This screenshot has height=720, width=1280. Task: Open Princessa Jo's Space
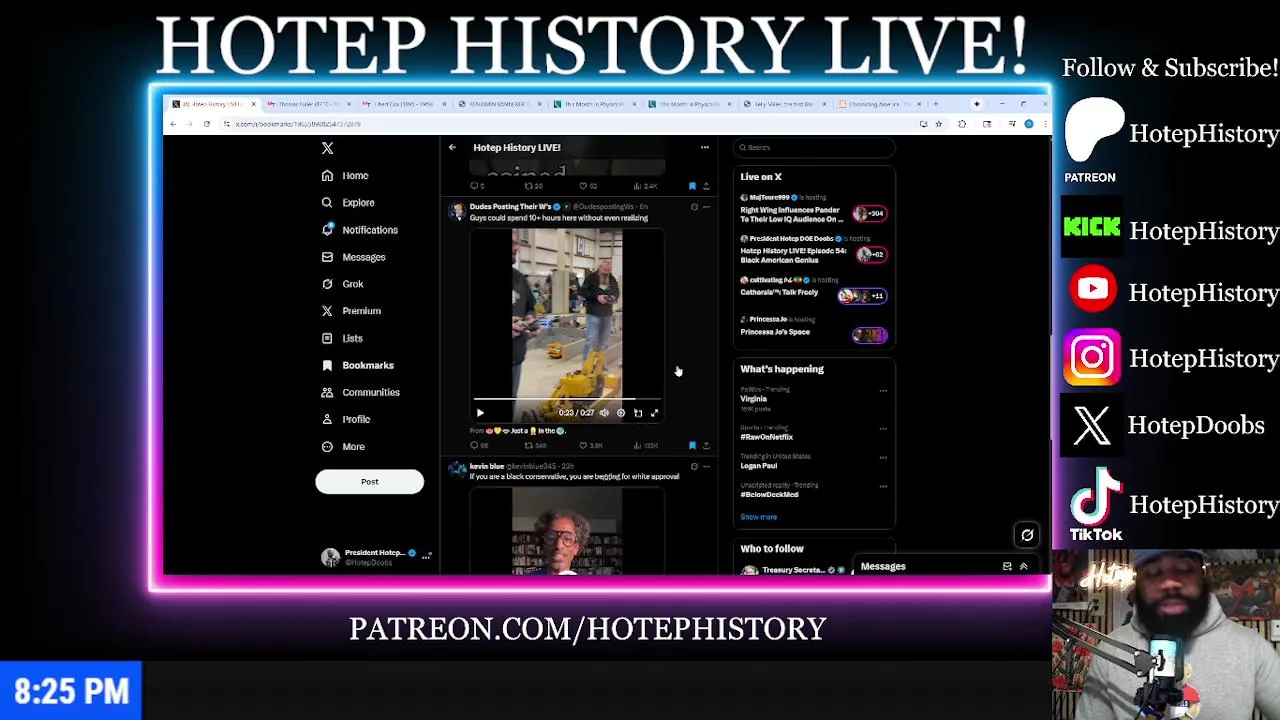pyautogui.click(x=813, y=328)
